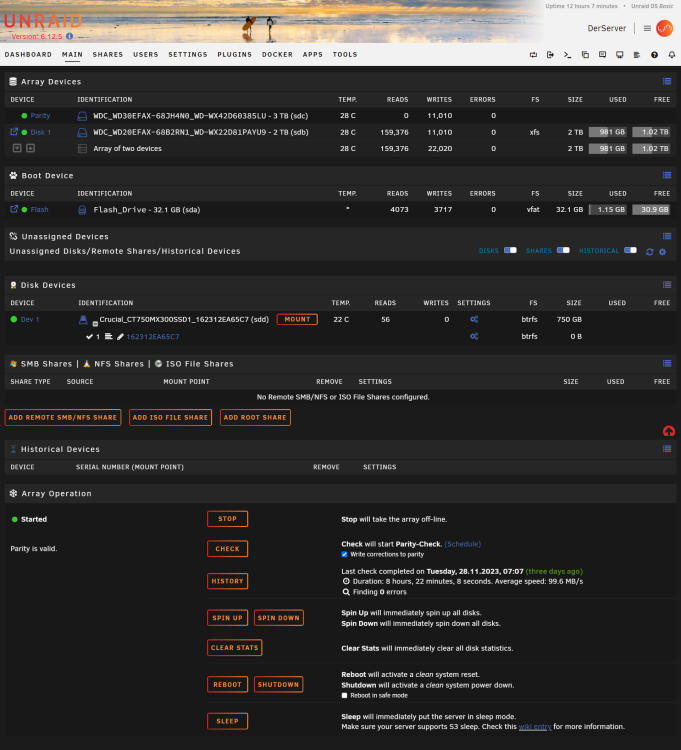The height and width of the screenshot is (750, 681).
Task: Click the file manager (copy) icon in toolbar
Action: pyautogui.click(x=585, y=55)
